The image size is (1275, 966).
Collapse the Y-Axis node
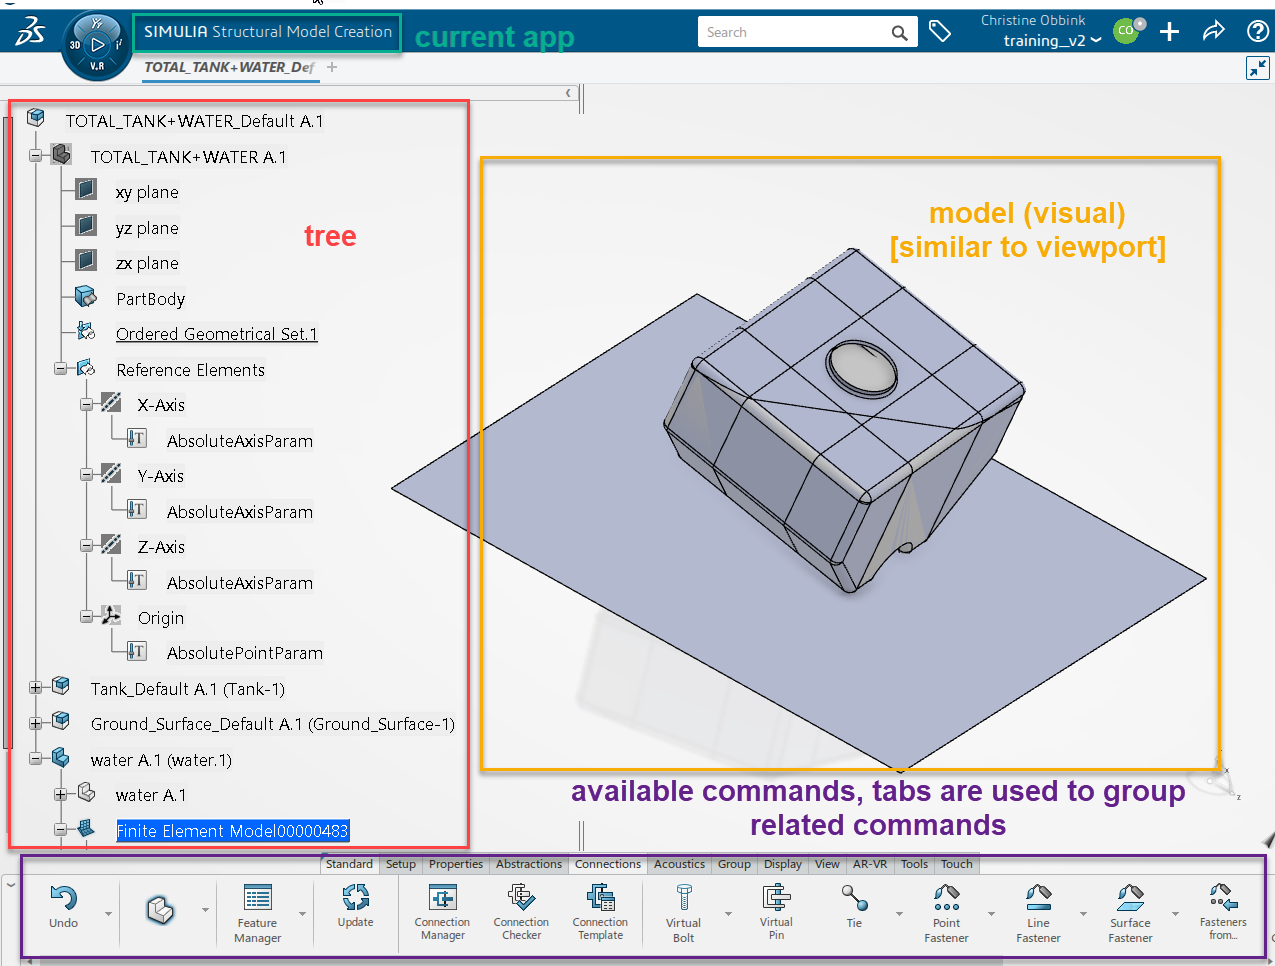(x=87, y=476)
